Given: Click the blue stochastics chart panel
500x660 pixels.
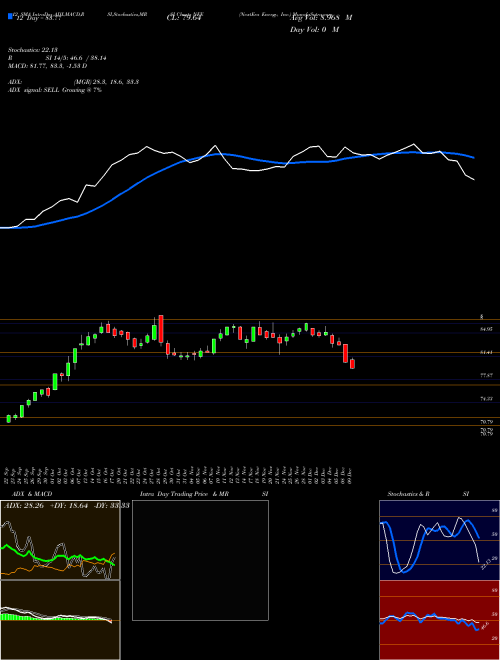Looking at the screenshot, I should [439, 540].
